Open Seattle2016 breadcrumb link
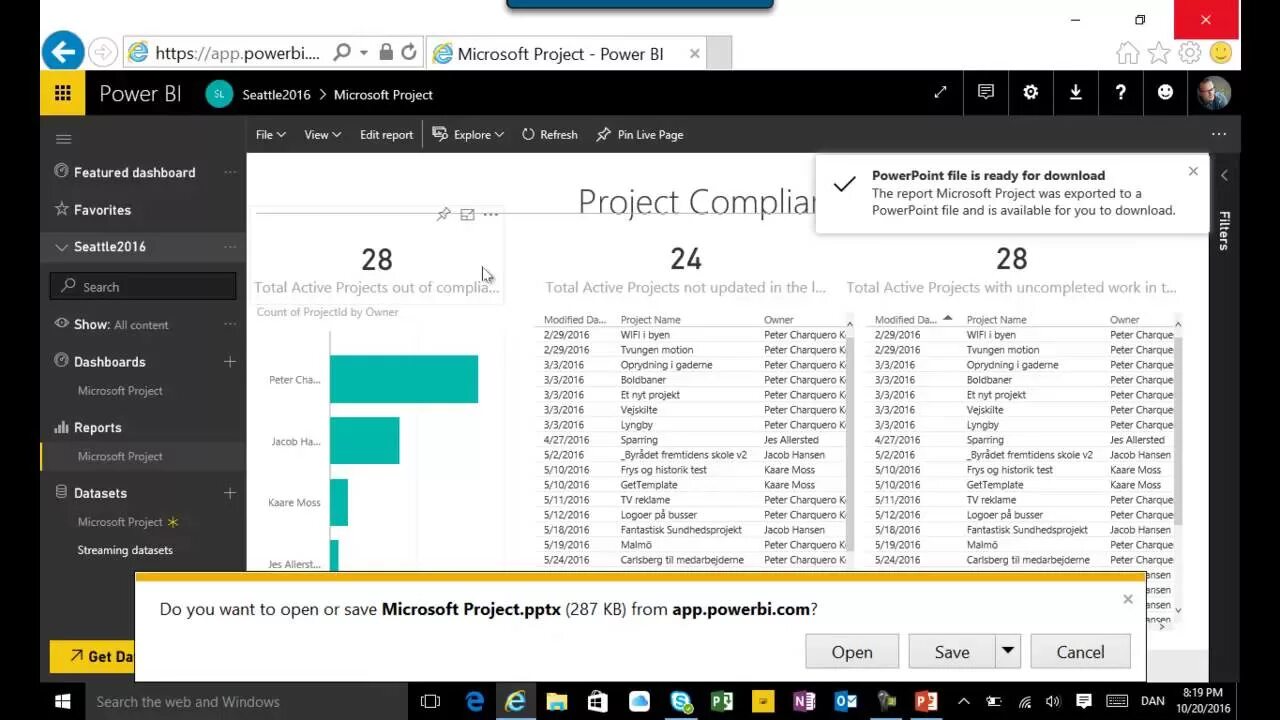This screenshot has width=1280, height=720. 276,94
